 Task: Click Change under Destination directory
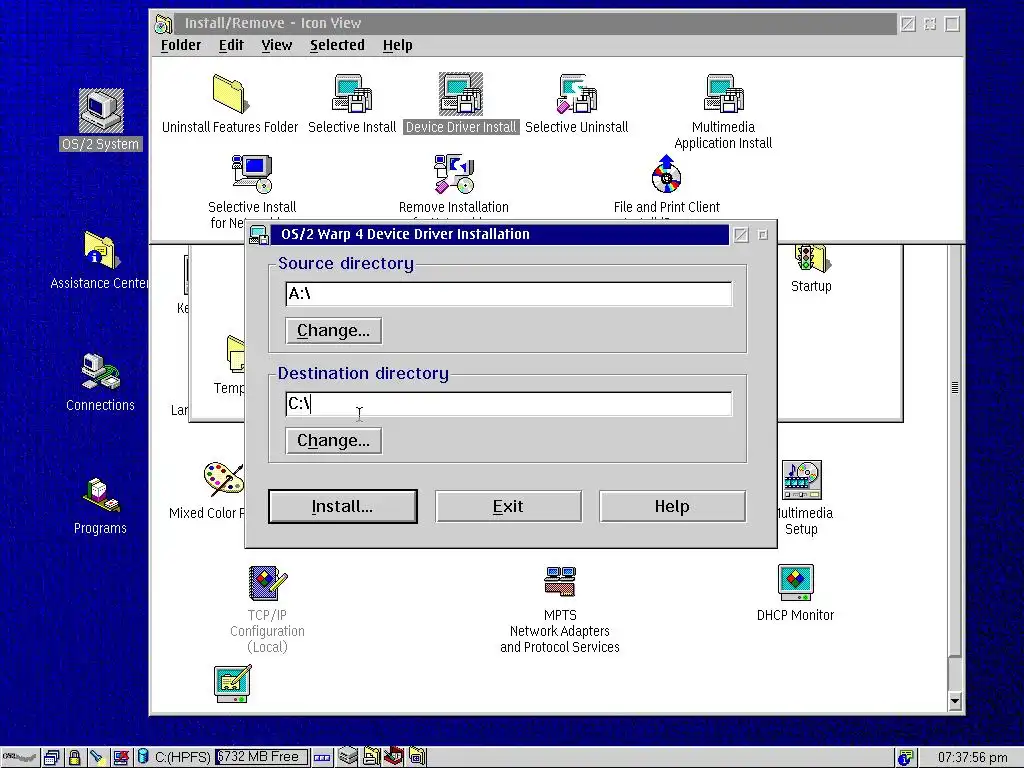pyautogui.click(x=334, y=441)
